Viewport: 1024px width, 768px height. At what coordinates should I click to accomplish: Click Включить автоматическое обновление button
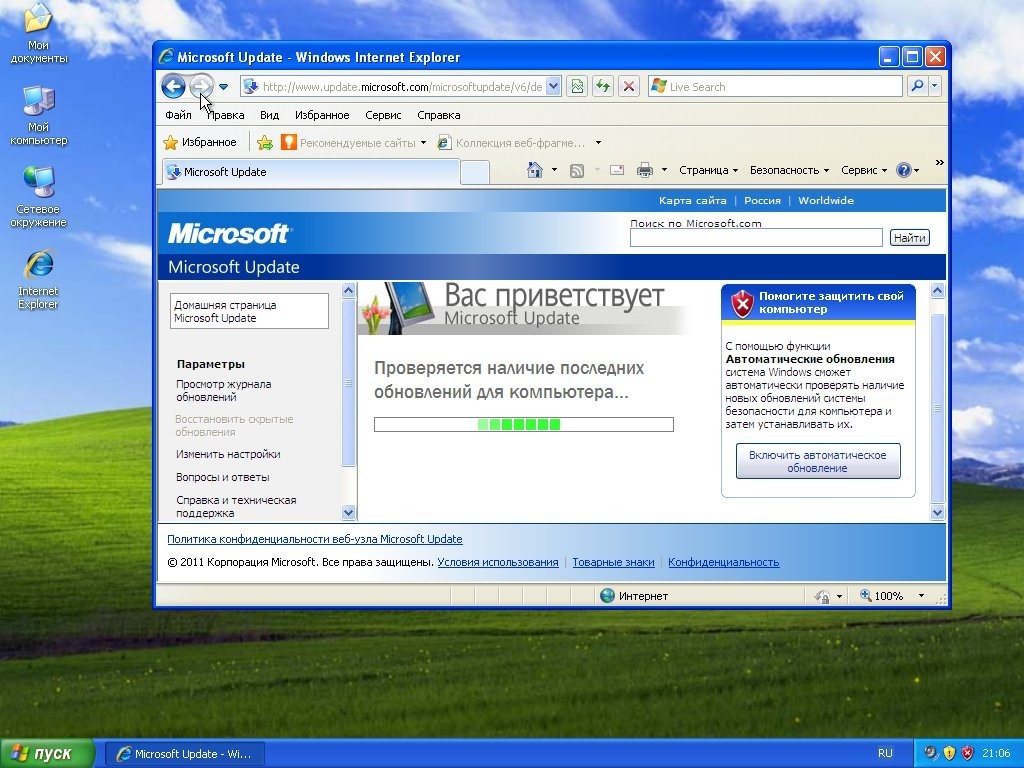(818, 461)
